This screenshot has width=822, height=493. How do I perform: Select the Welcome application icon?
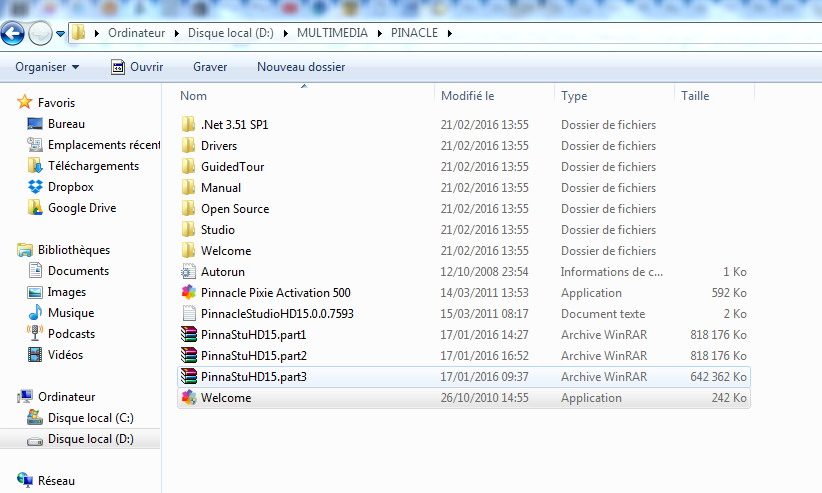[x=189, y=397]
